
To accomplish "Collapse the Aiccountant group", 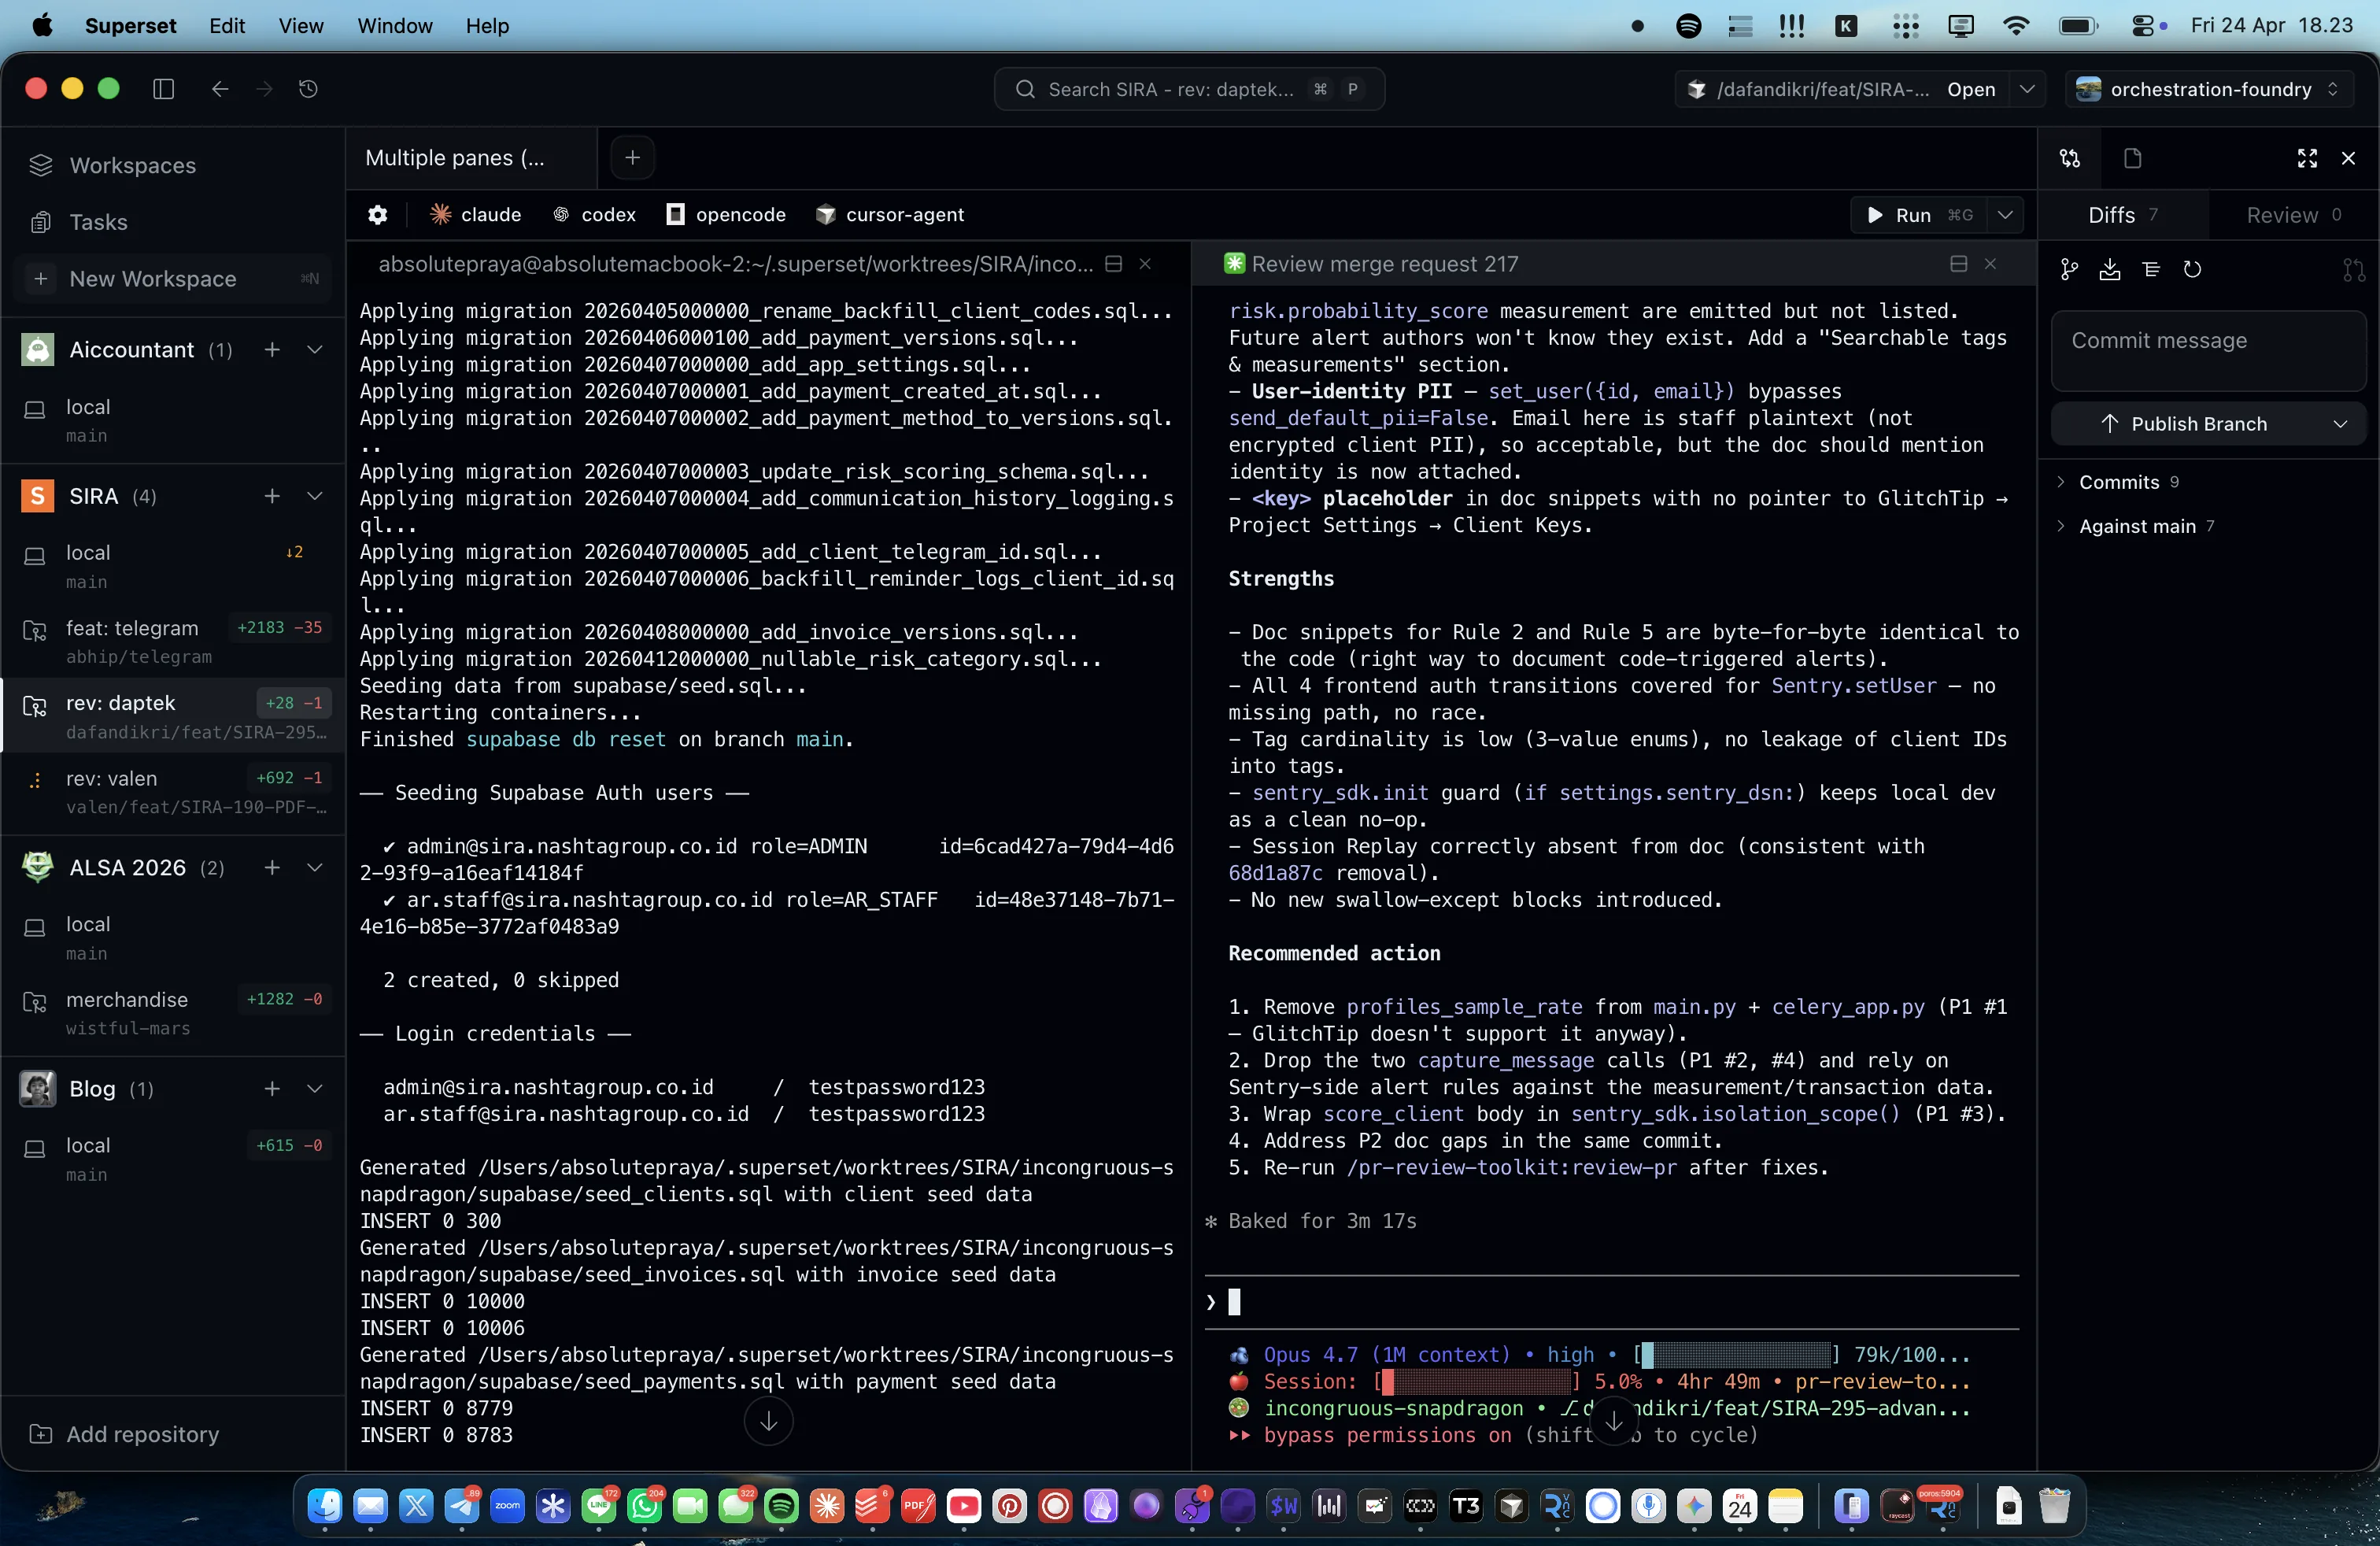I will pyautogui.click(x=315, y=349).
